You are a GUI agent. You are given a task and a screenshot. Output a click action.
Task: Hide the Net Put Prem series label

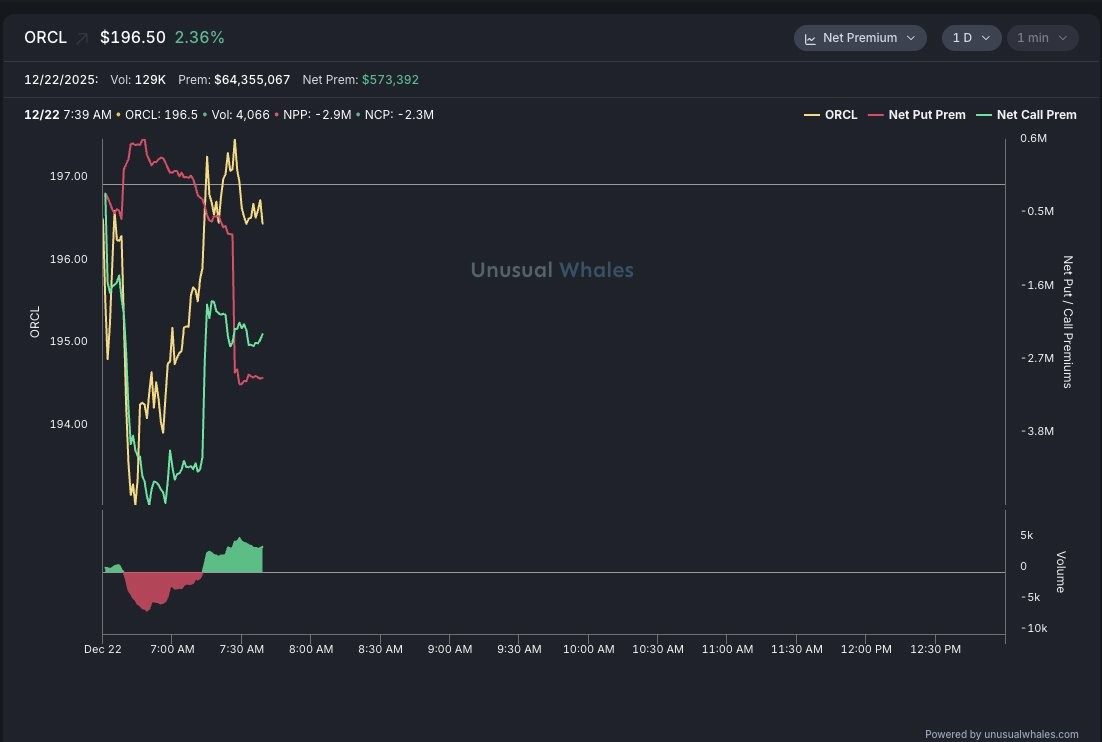click(x=926, y=115)
